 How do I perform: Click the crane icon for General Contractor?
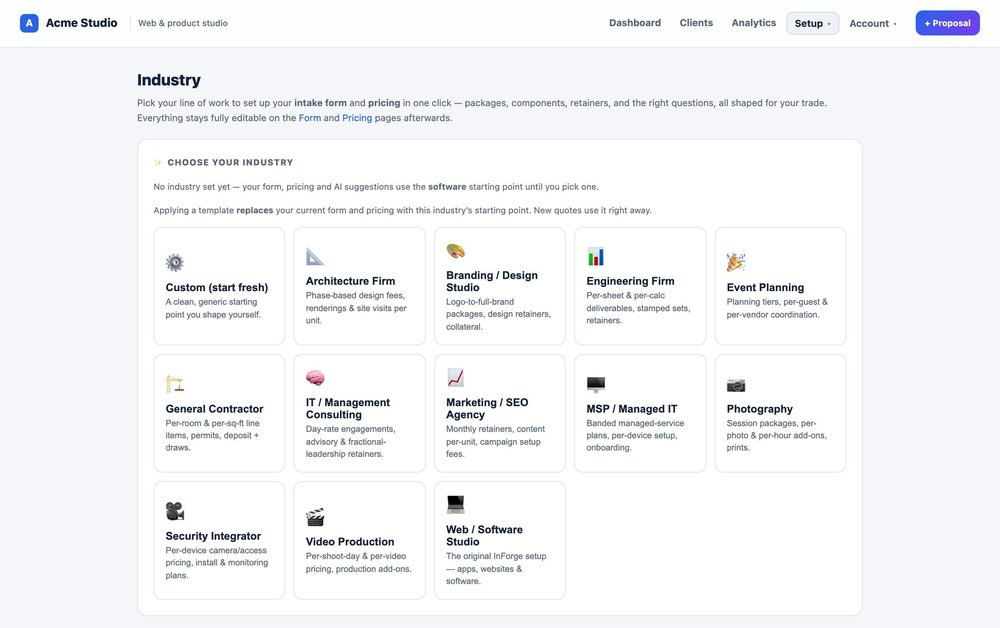point(175,384)
